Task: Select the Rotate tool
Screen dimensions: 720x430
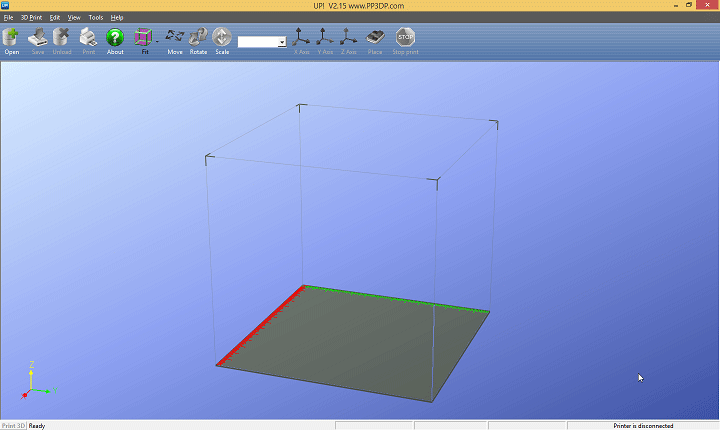Action: tap(198, 40)
